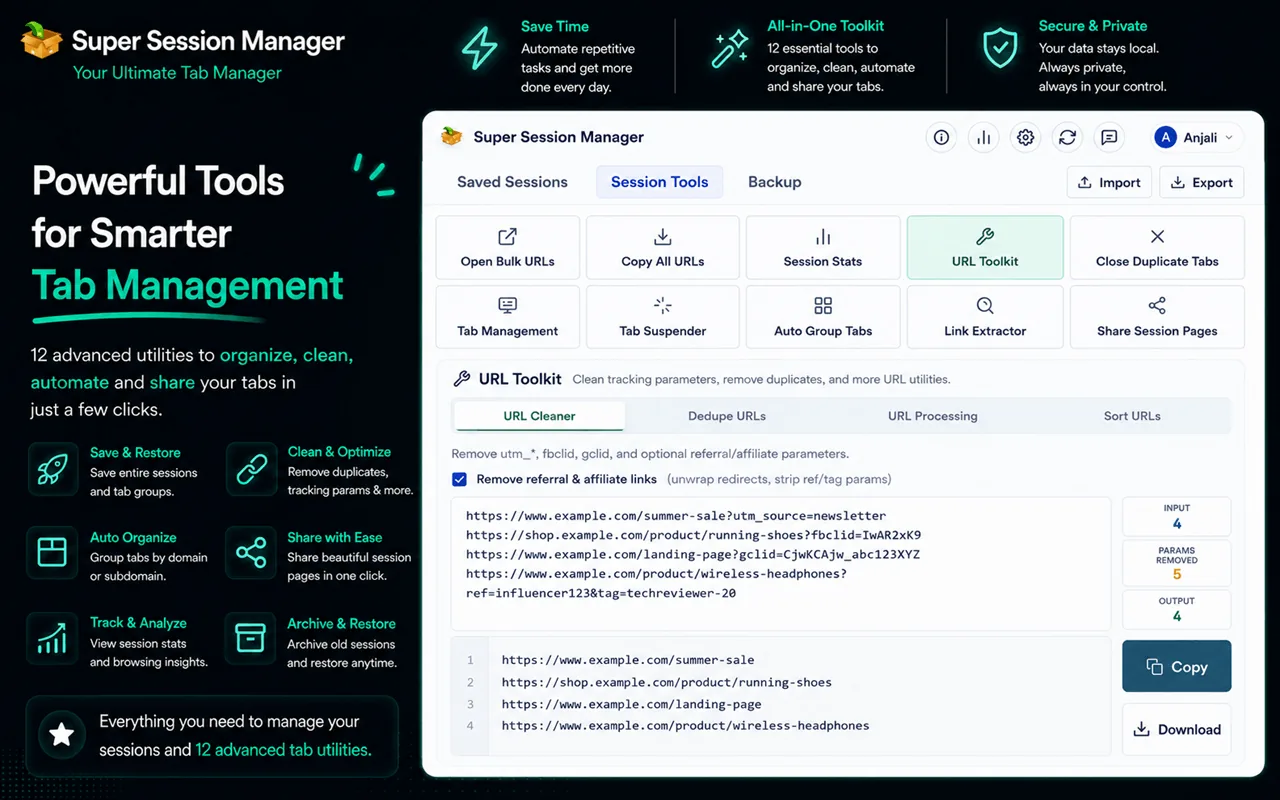Screen dimensions: 1280x800
Task: Uncheck Remove referral & affiliate links checkbox
Action: pyautogui.click(x=459, y=479)
